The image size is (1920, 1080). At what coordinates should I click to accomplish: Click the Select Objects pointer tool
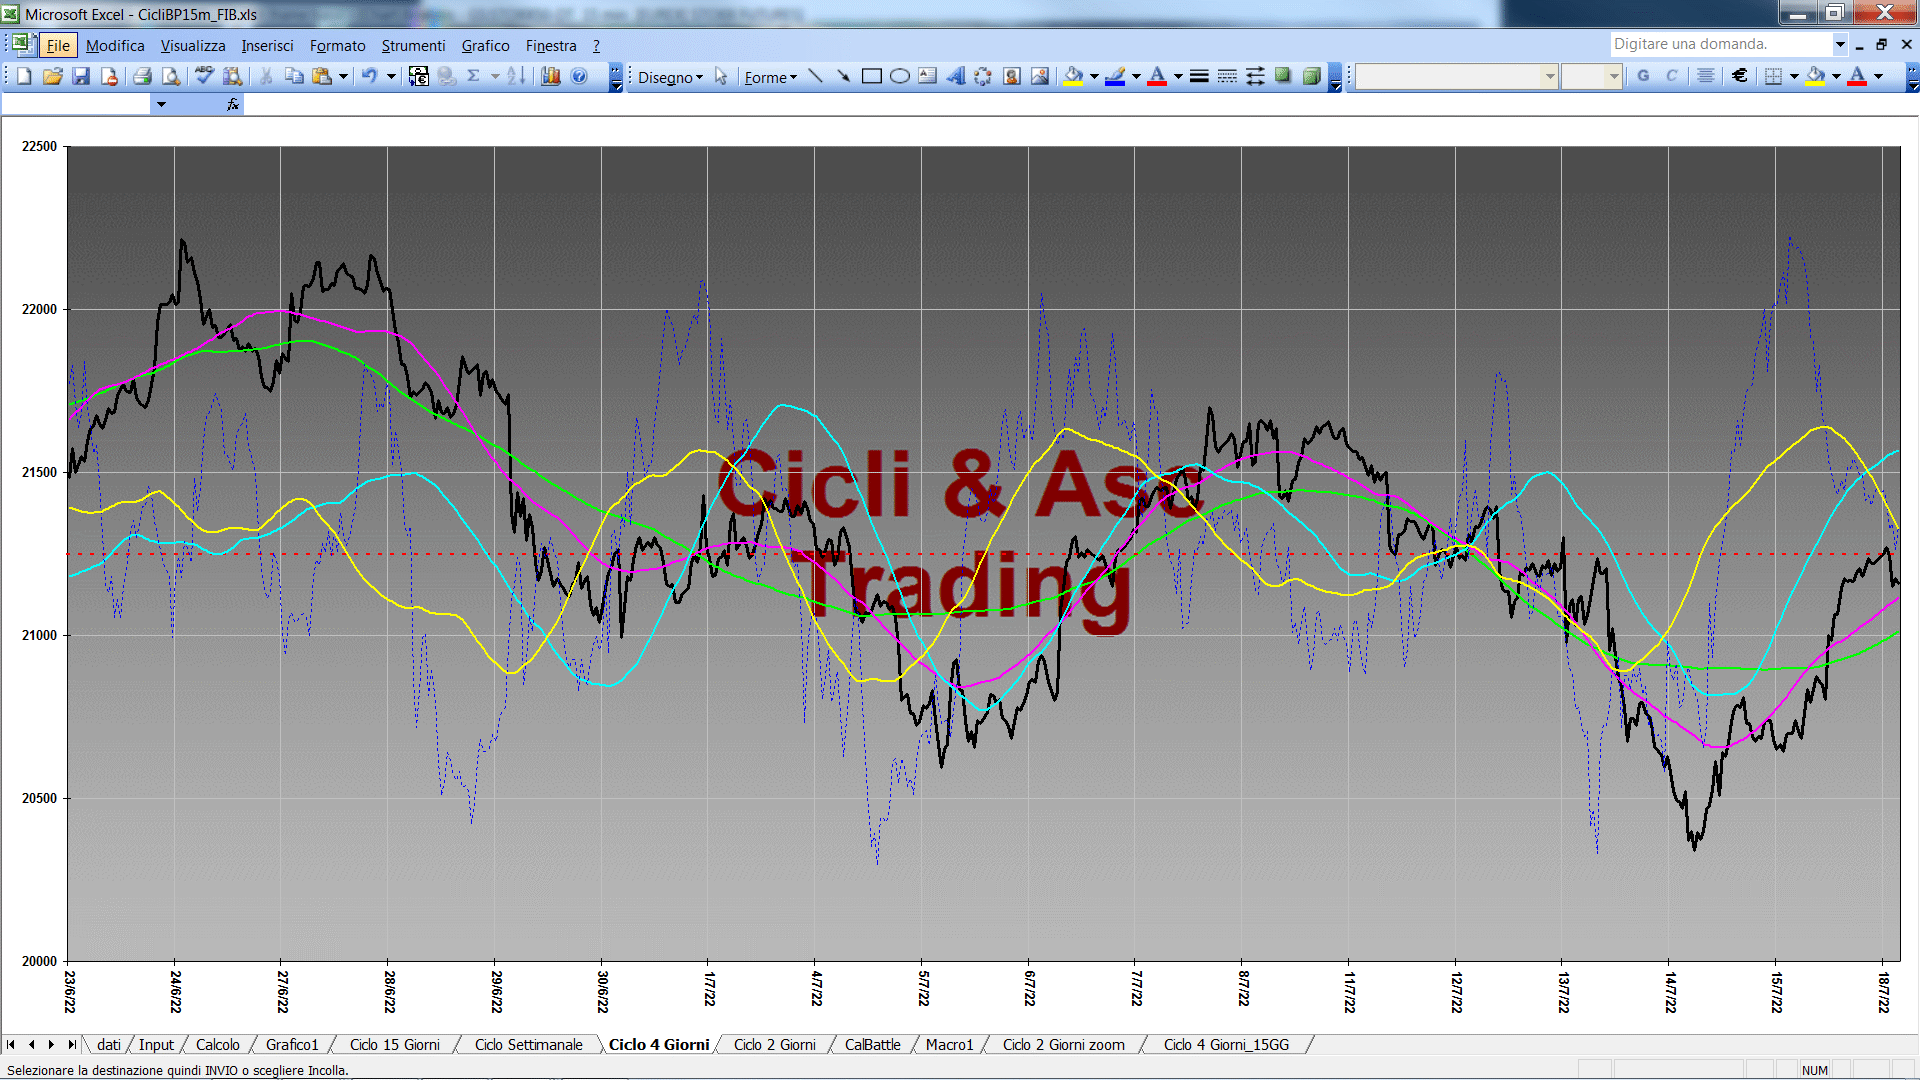coord(721,76)
